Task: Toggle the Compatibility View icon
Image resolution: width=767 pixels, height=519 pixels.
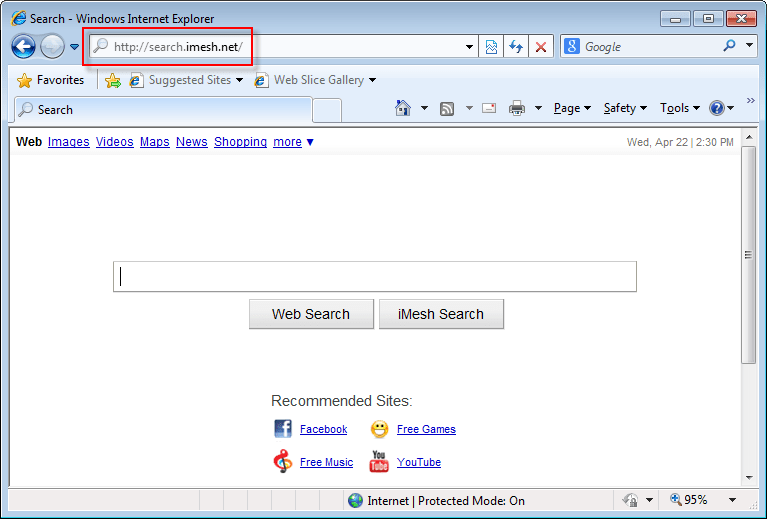Action: (x=491, y=47)
